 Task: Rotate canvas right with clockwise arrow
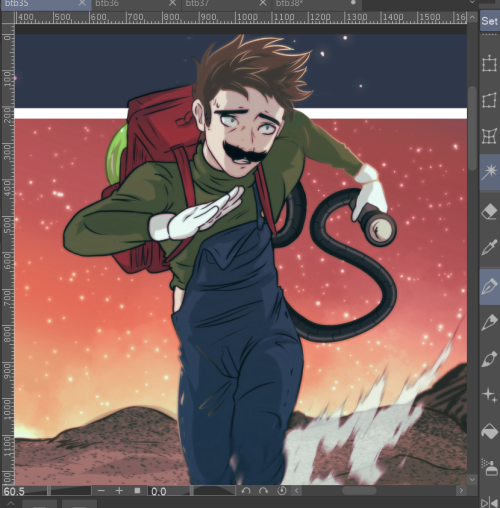[263, 491]
